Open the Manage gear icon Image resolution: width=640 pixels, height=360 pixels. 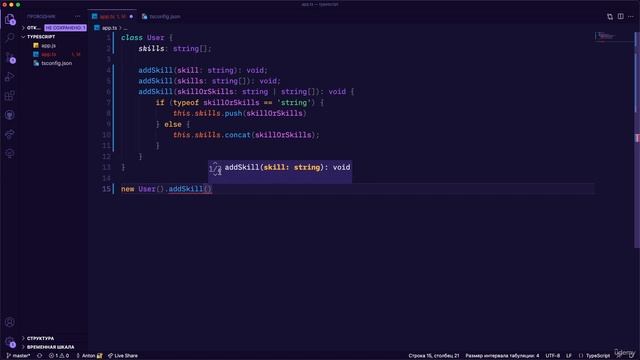coord(10,342)
